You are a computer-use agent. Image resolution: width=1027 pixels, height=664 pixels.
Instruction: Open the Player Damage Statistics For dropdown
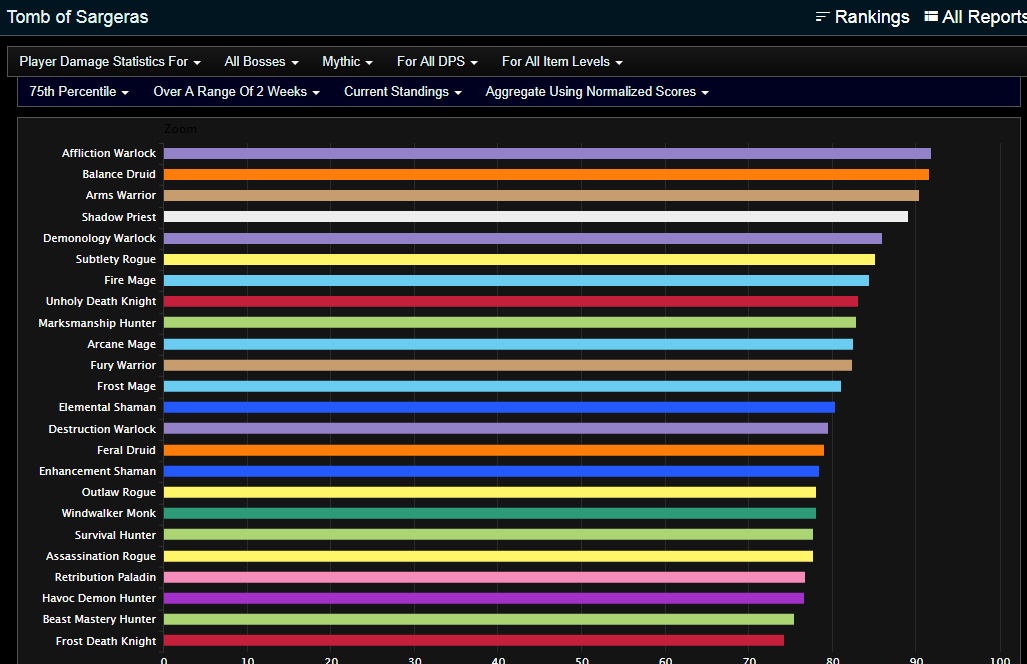[109, 61]
